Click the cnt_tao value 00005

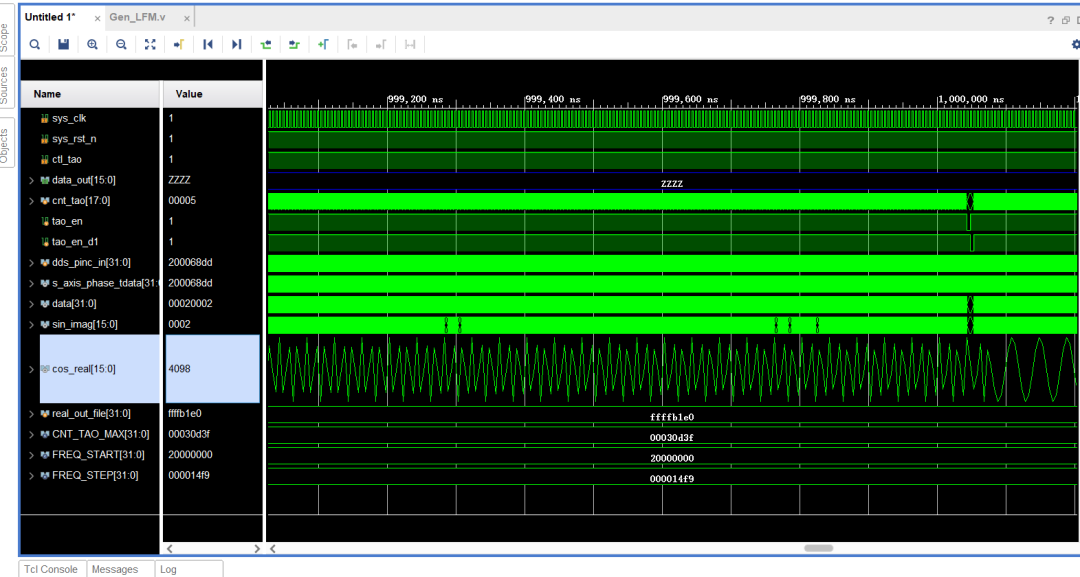(182, 201)
